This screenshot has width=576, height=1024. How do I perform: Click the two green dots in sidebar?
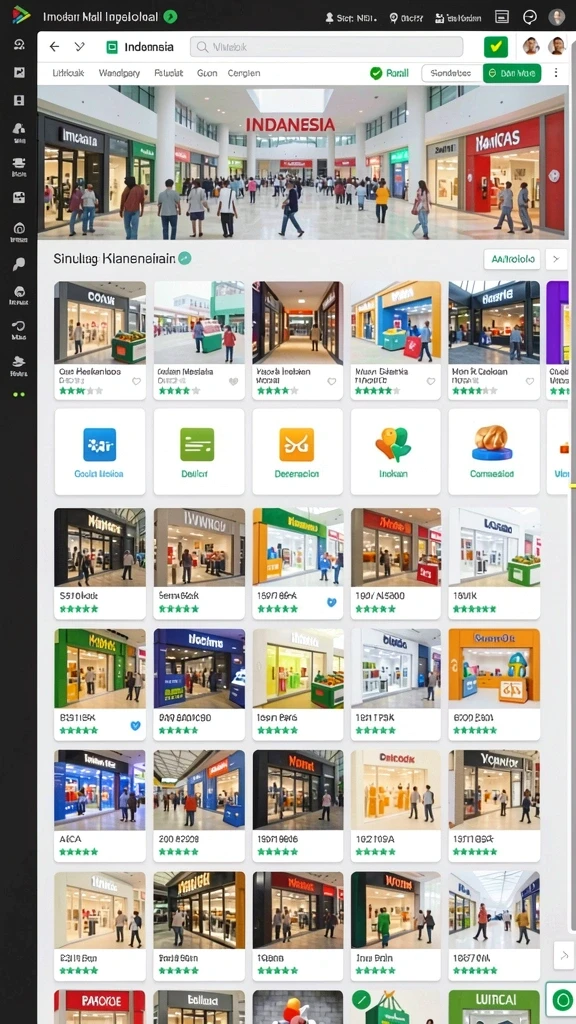19,394
